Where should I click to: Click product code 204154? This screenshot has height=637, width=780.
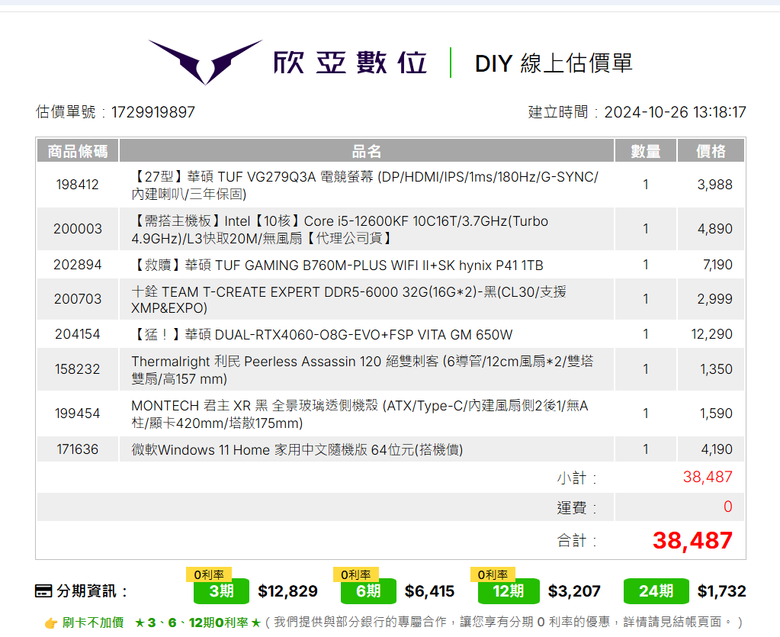click(x=78, y=334)
